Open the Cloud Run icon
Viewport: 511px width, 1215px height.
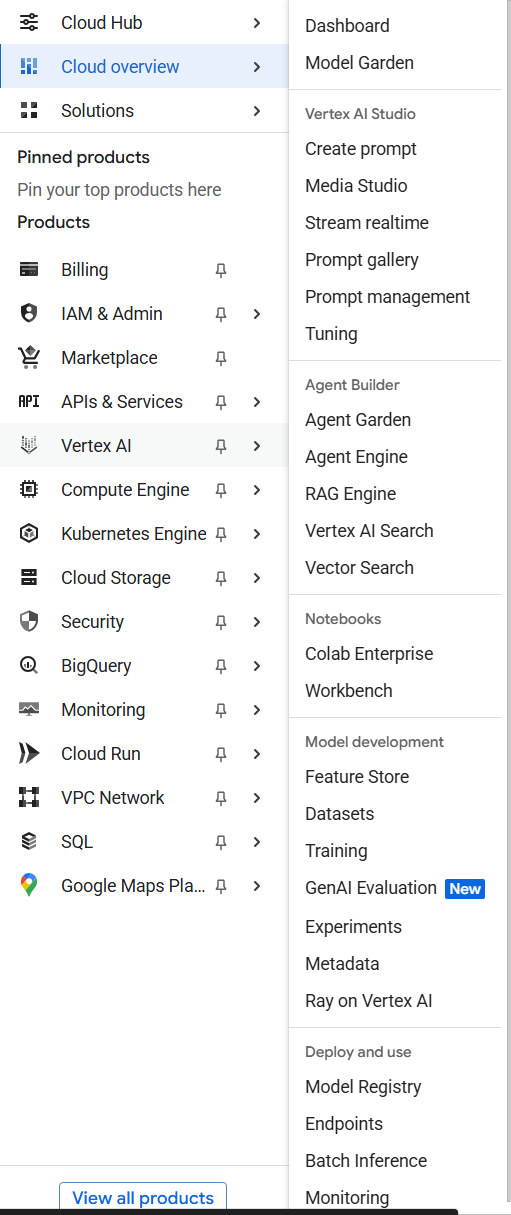(29, 754)
